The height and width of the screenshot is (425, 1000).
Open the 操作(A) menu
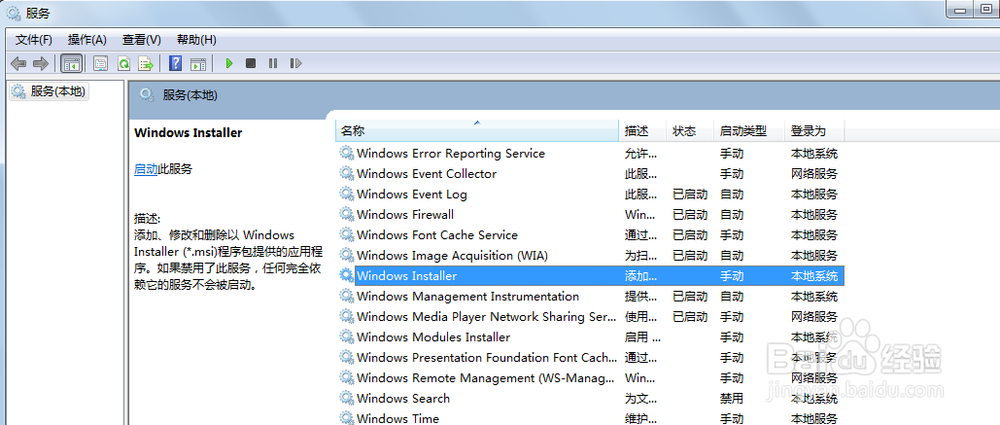pos(87,40)
